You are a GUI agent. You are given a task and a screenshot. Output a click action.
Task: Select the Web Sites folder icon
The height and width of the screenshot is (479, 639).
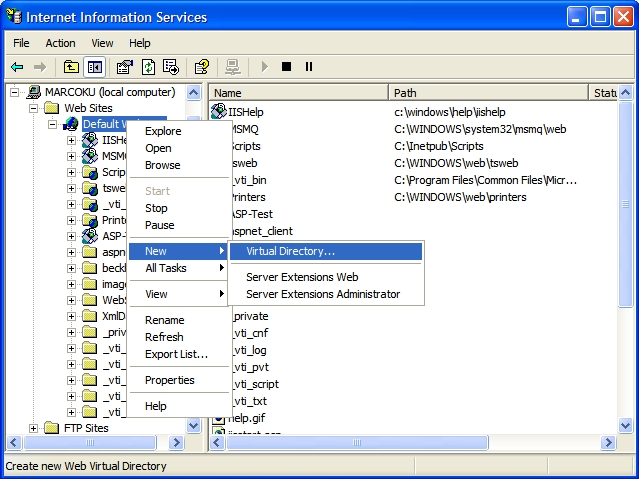tap(52, 108)
